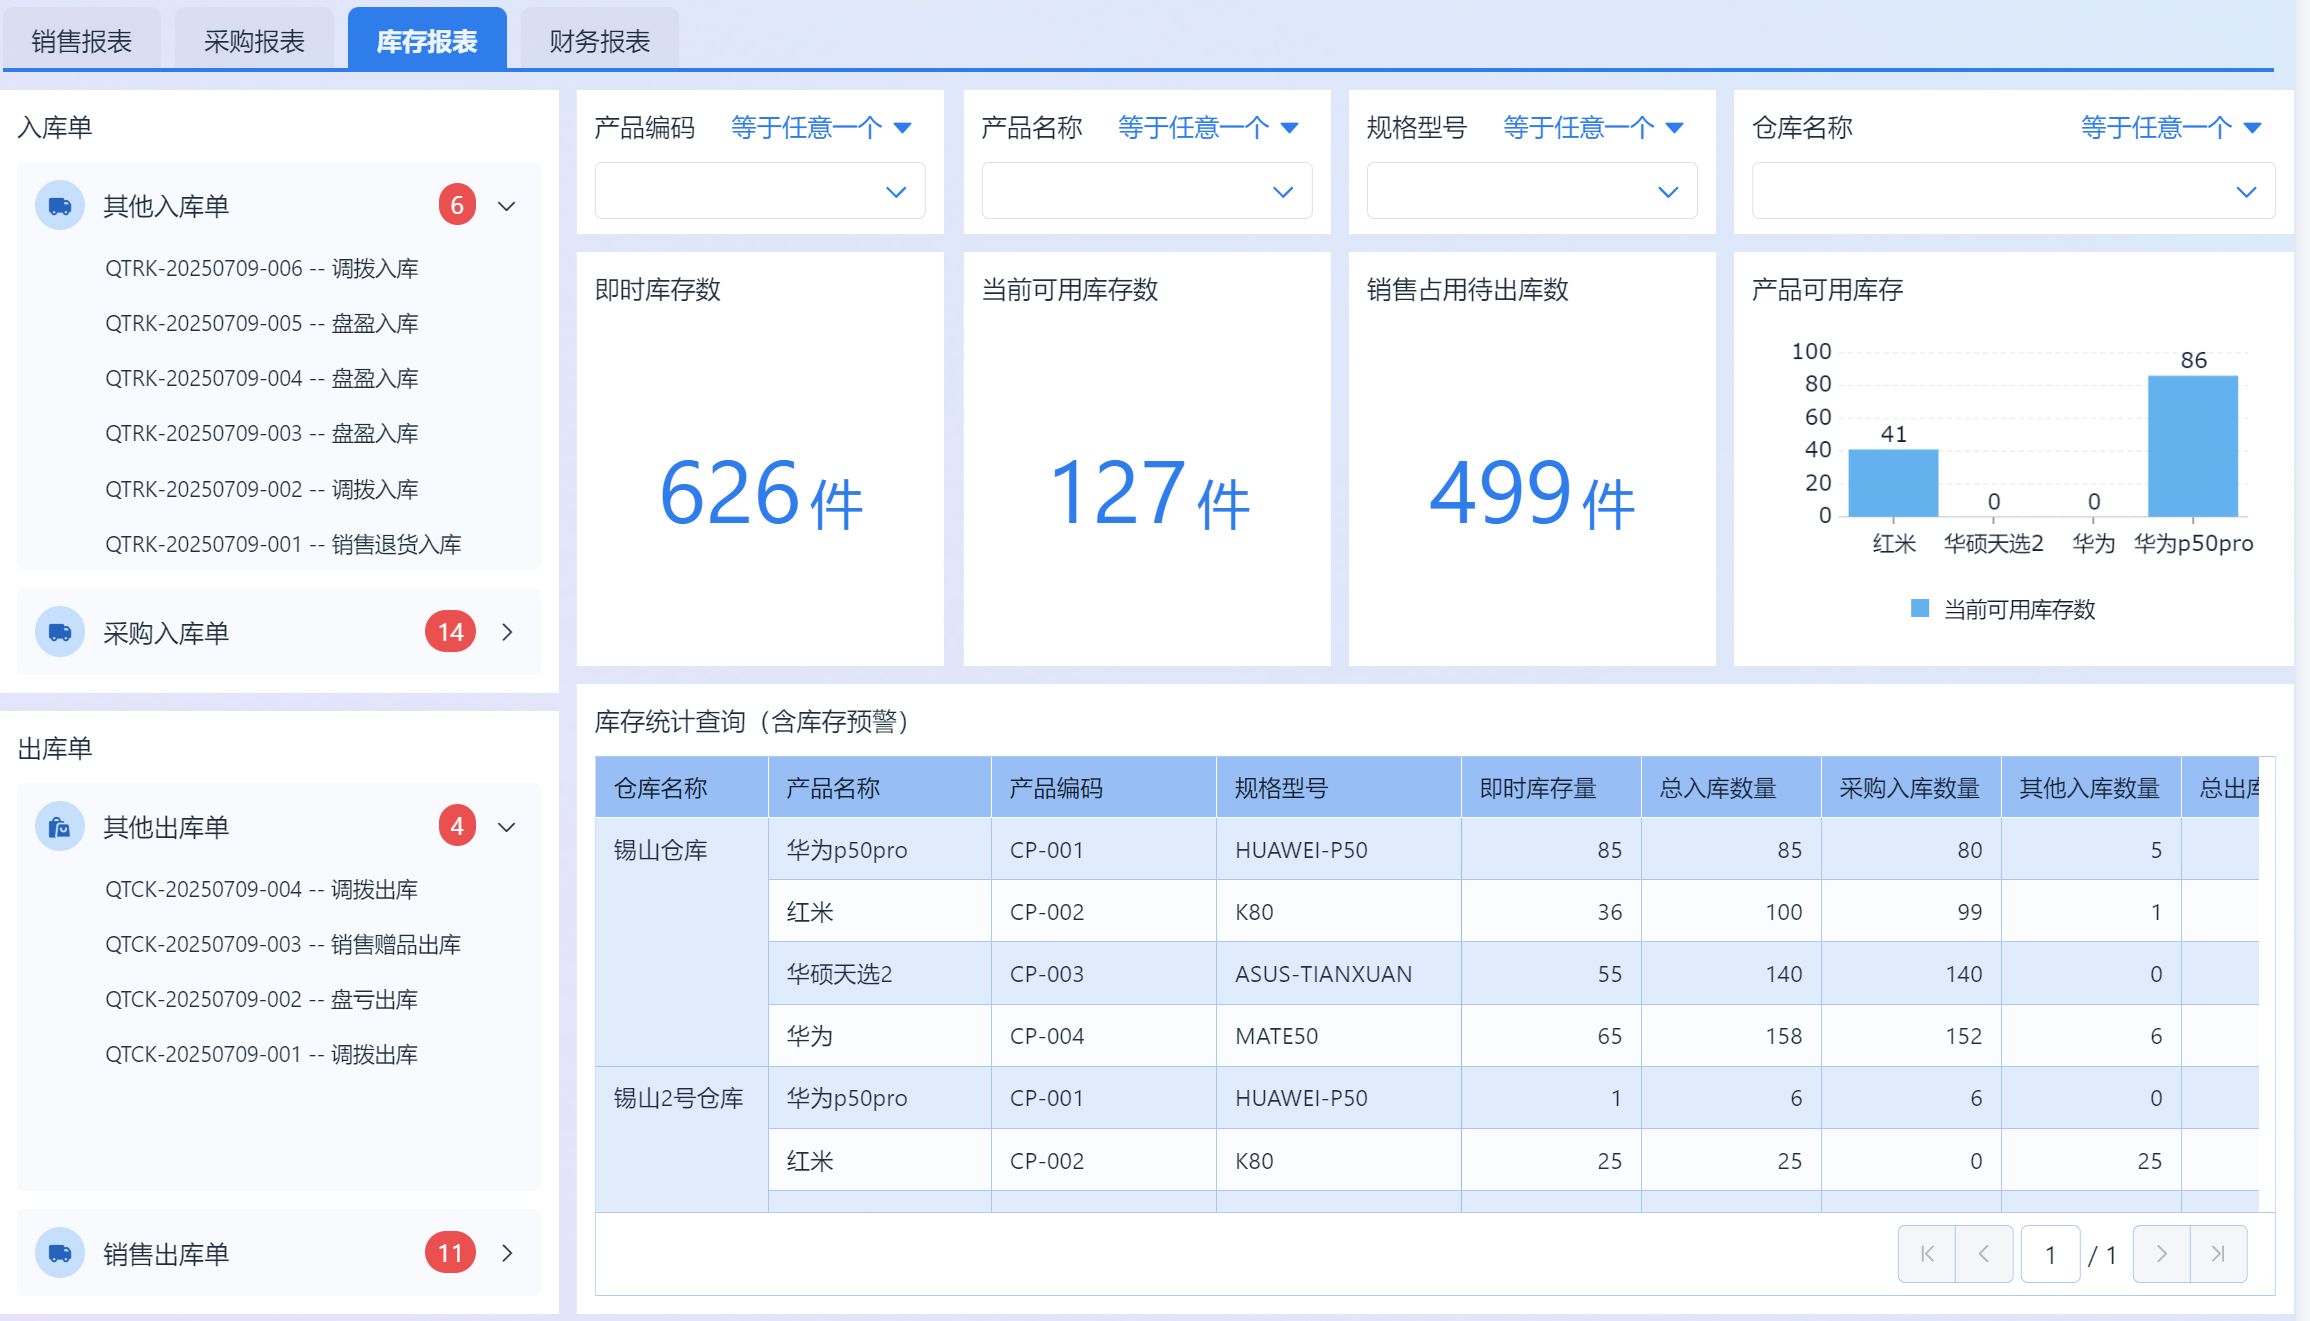Open QTRK-20250709-006 调拨入库 record

pyautogui.click(x=262, y=268)
